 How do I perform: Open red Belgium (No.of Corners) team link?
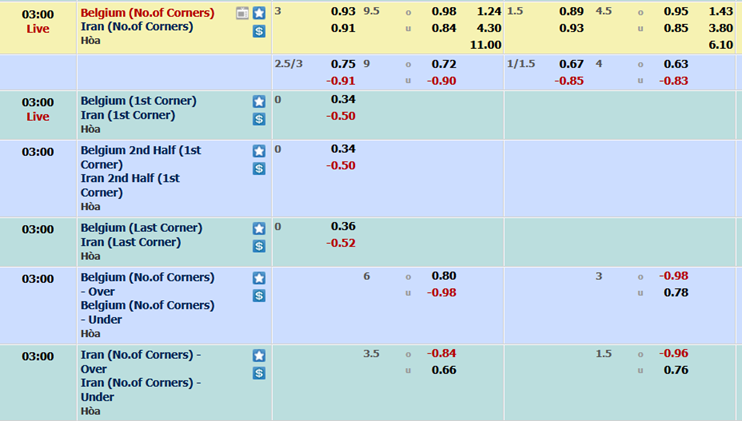[x=148, y=13]
